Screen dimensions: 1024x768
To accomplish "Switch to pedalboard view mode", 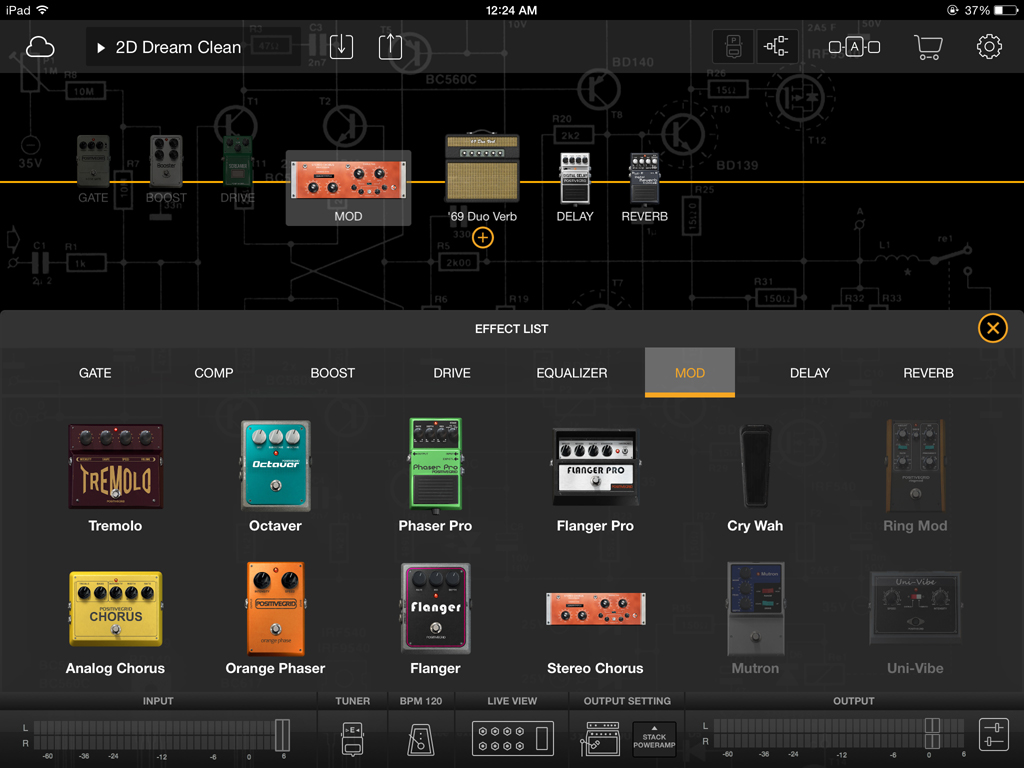I will pyautogui.click(x=733, y=47).
